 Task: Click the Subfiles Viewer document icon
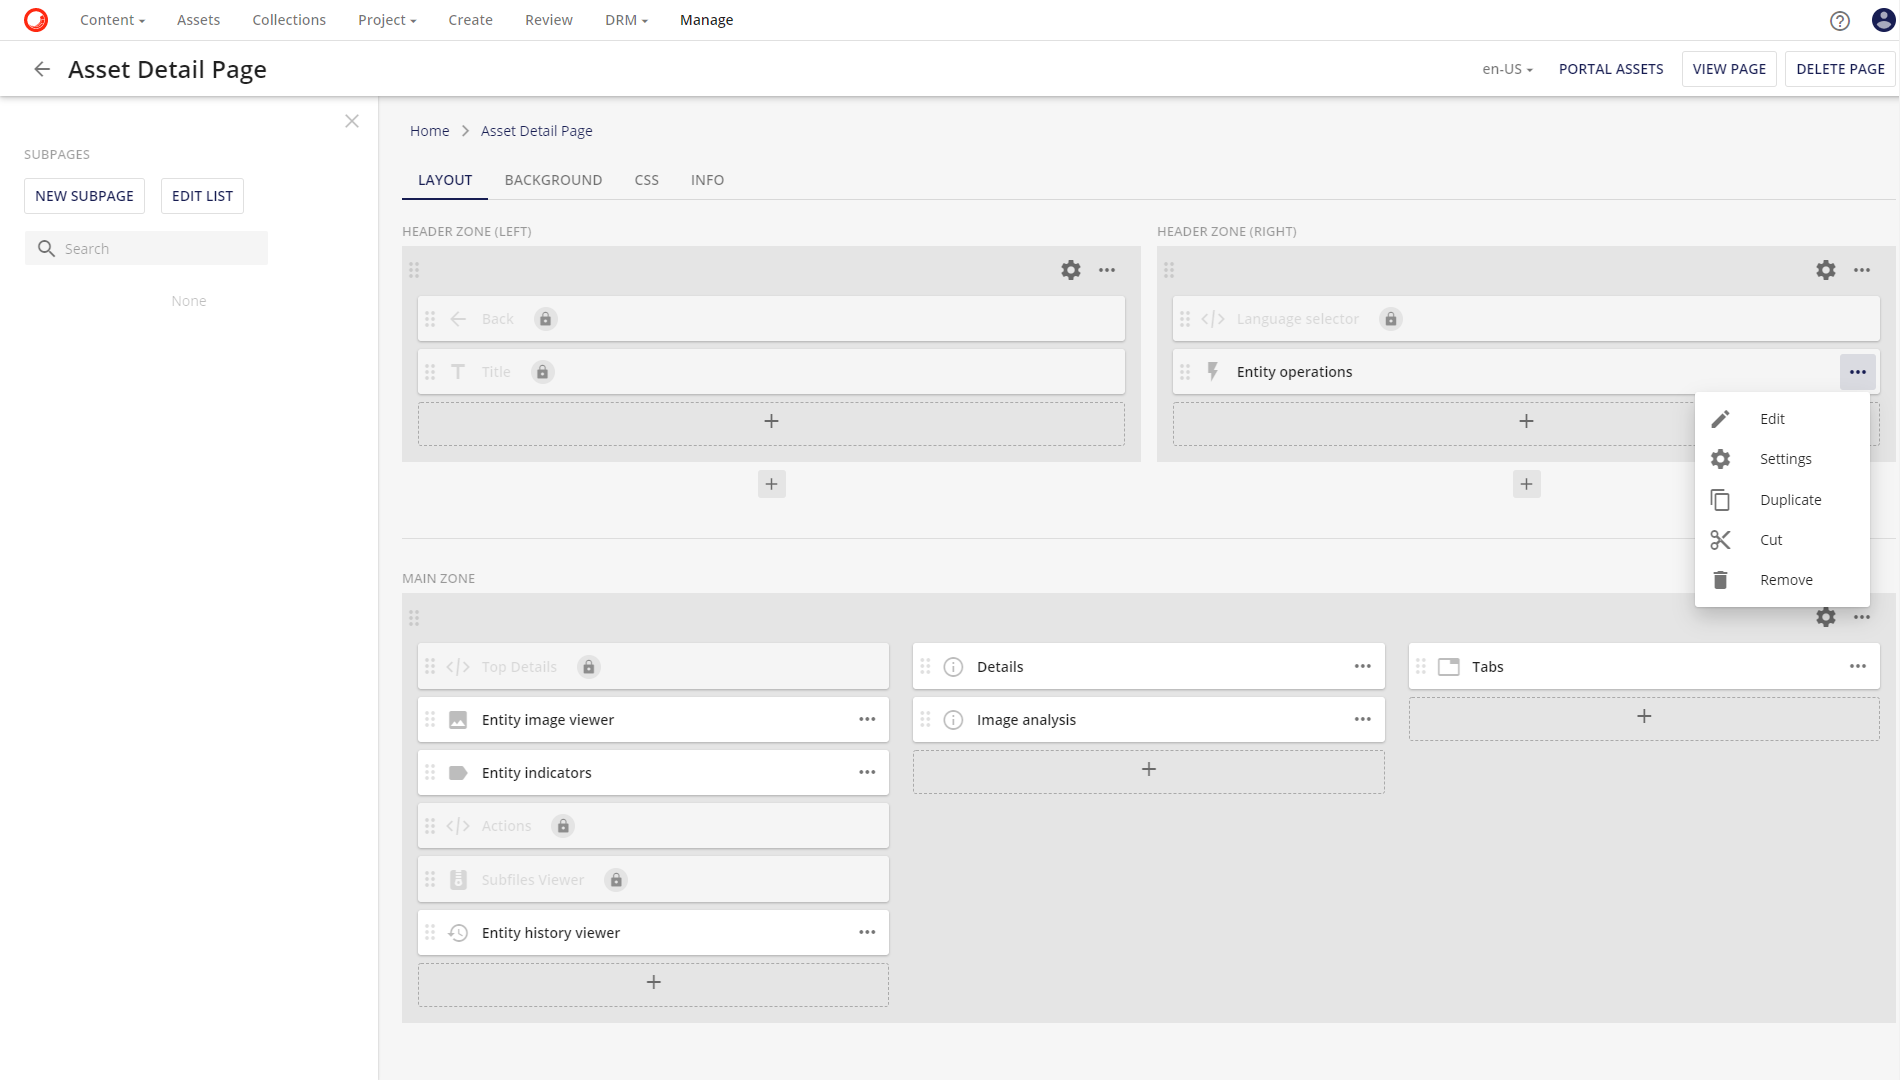pos(459,879)
